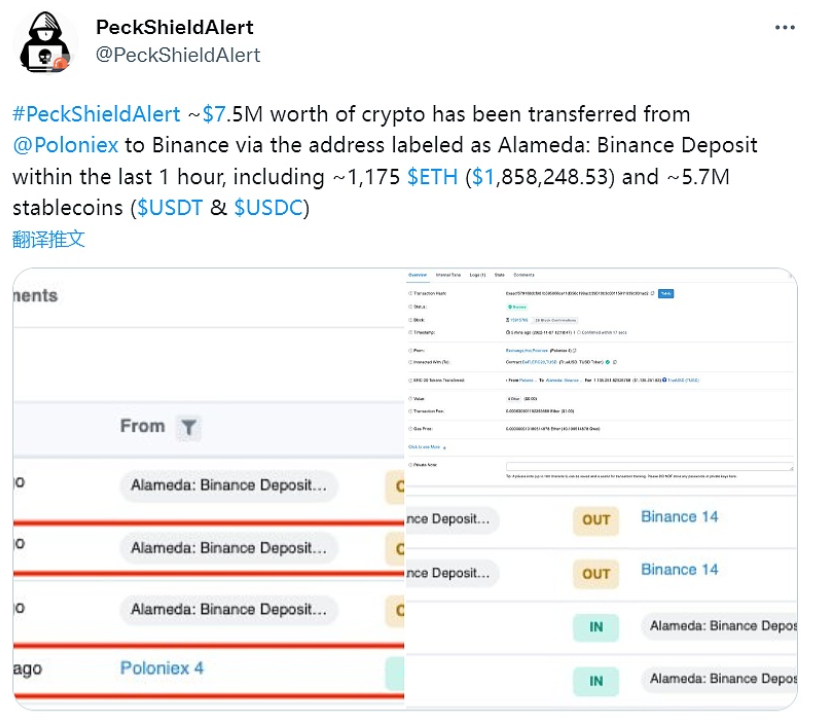
Task: Switch to the Overview tab
Action: (418, 274)
